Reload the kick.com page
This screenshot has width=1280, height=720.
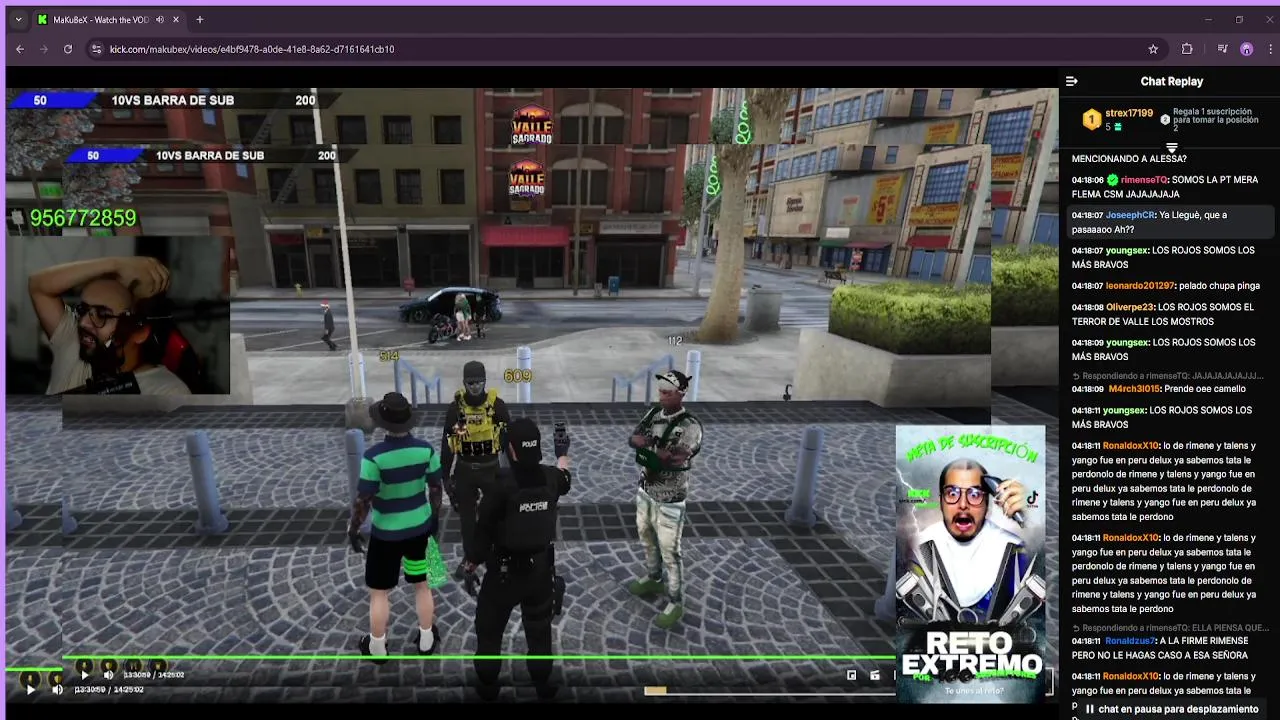[68, 49]
